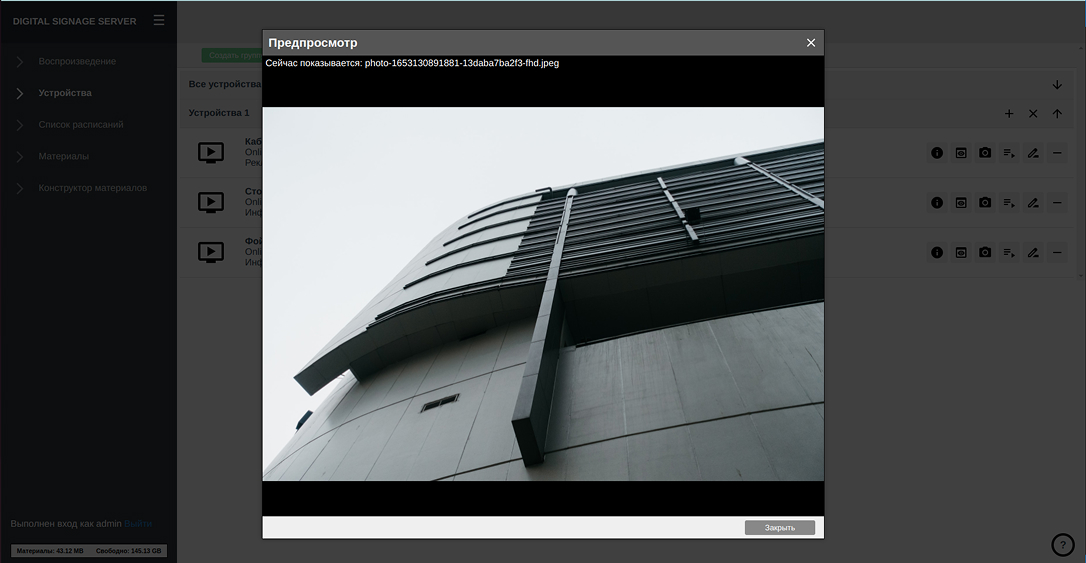The width and height of the screenshot is (1086, 563).
Task: Click the Все устройства group header
Action: pyautogui.click(x=225, y=84)
